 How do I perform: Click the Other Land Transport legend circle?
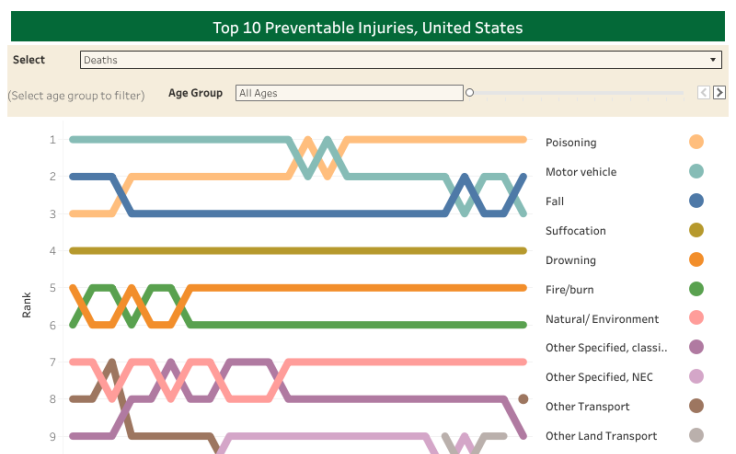696,435
